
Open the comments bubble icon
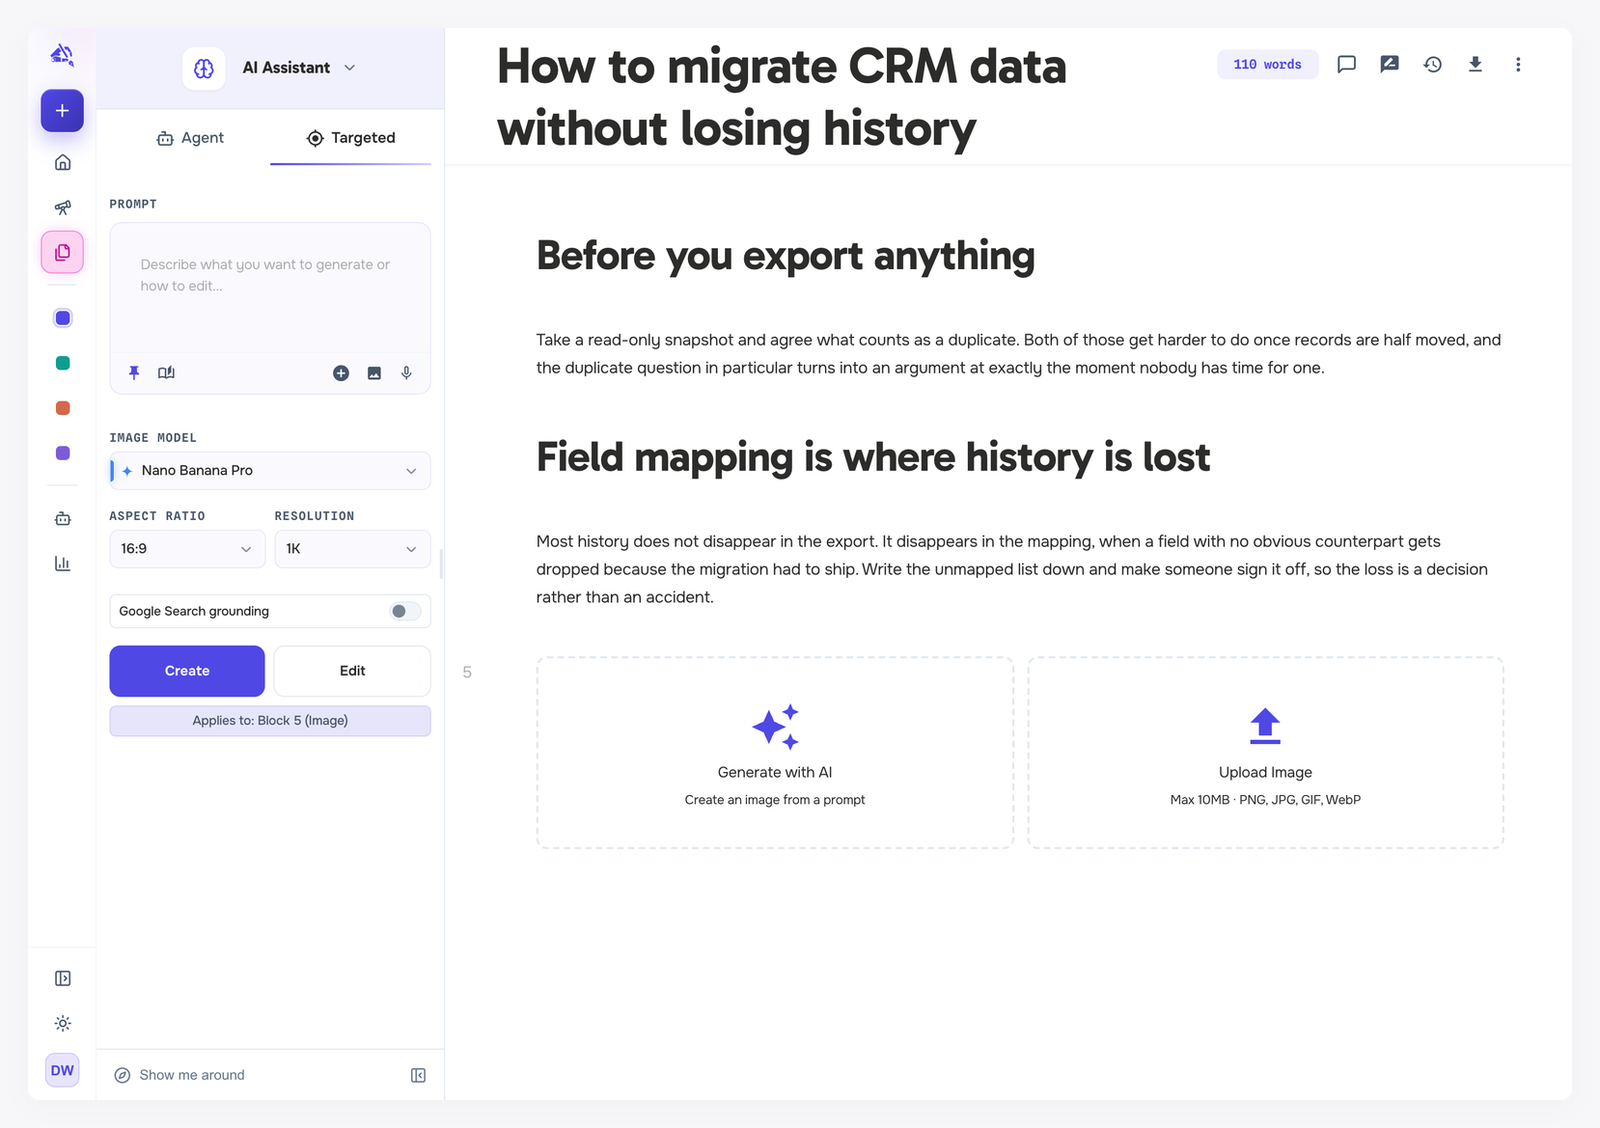click(1346, 64)
